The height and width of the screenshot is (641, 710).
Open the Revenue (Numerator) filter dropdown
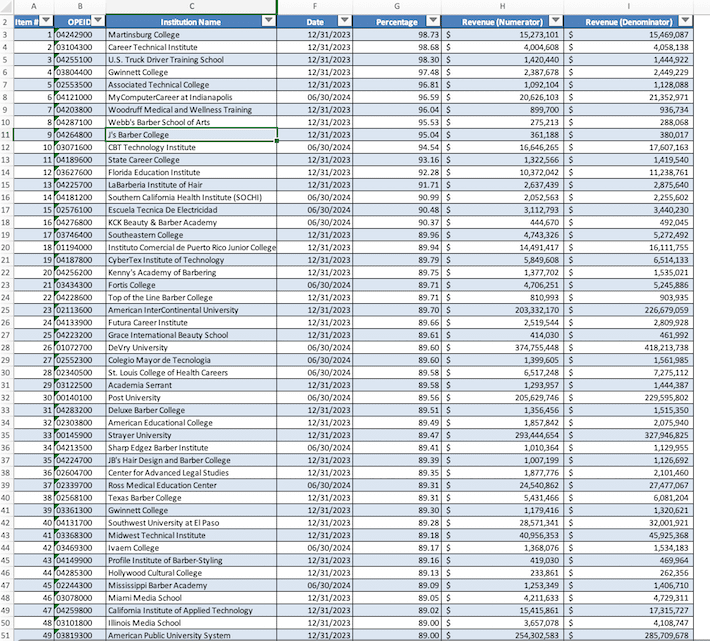[556, 21]
